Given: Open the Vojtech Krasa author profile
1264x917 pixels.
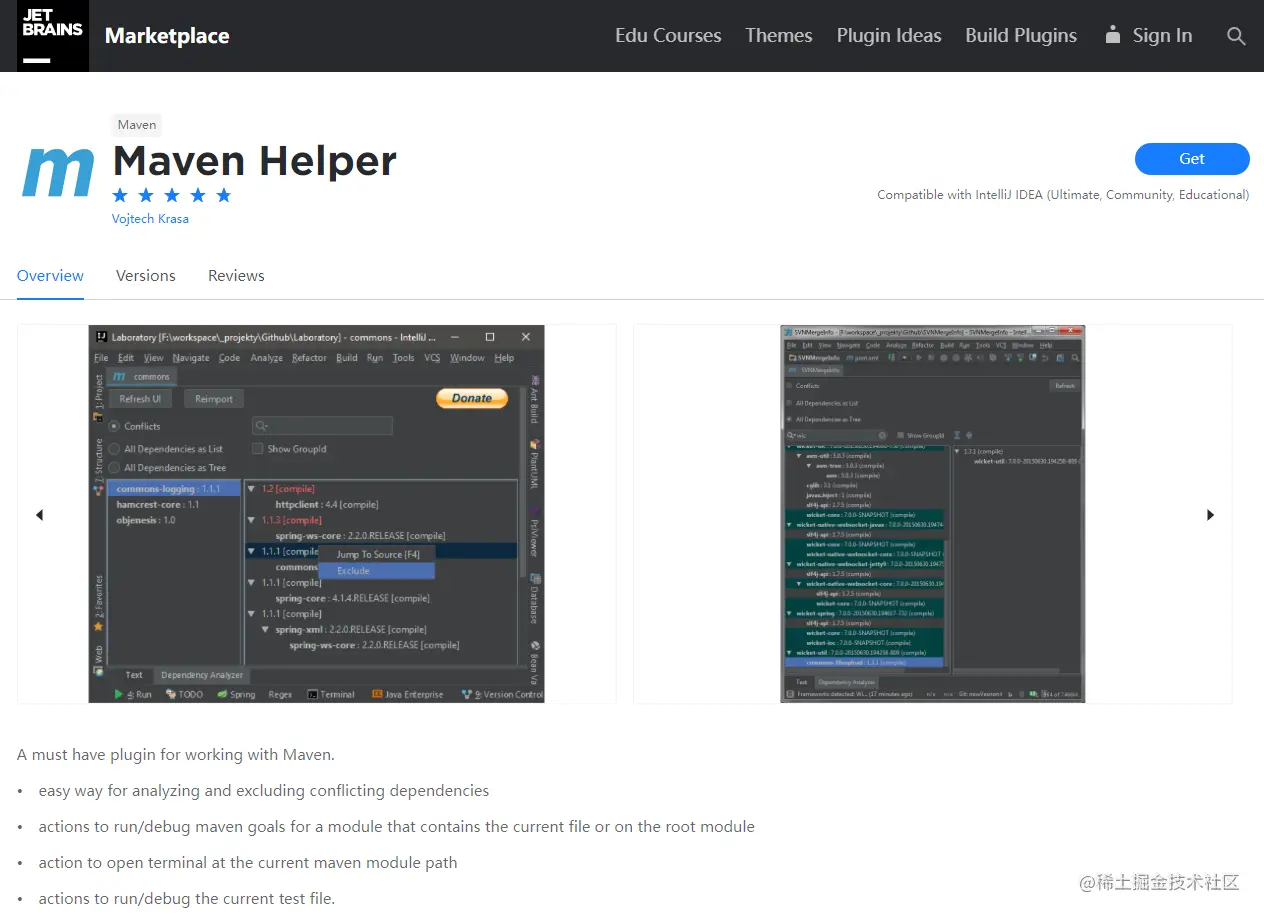Looking at the screenshot, I should [x=150, y=219].
